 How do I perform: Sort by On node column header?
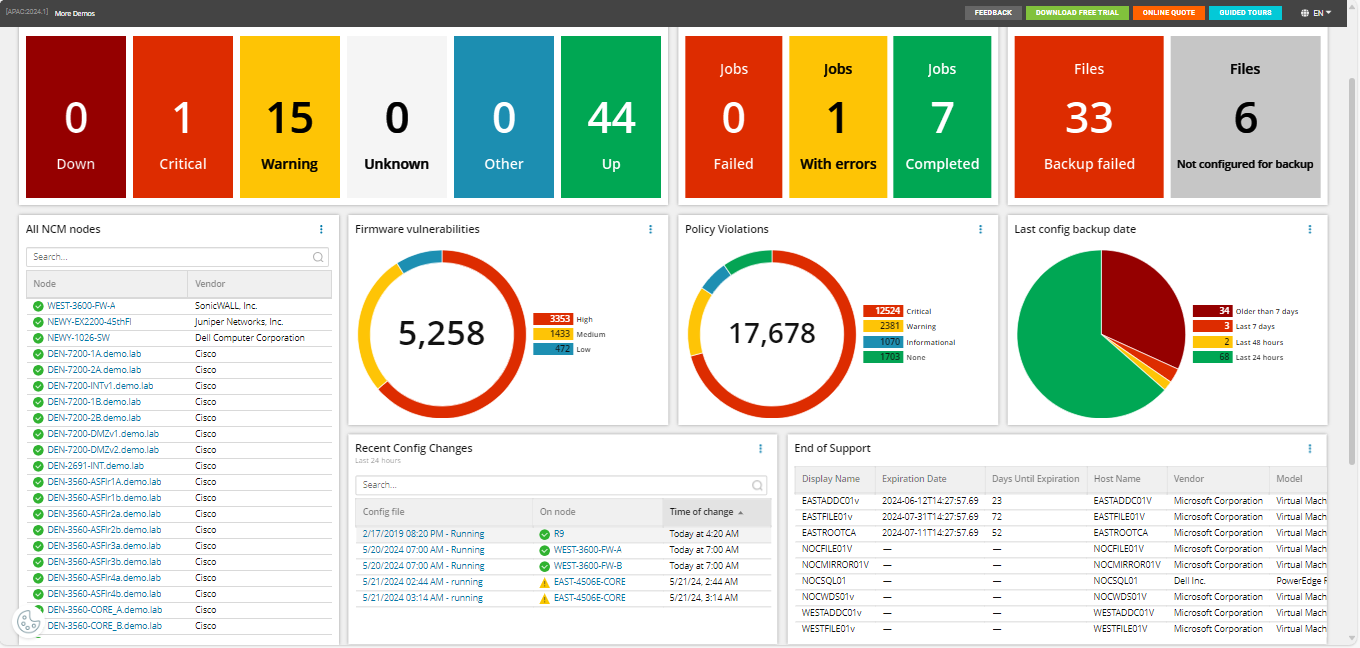[x=597, y=512]
